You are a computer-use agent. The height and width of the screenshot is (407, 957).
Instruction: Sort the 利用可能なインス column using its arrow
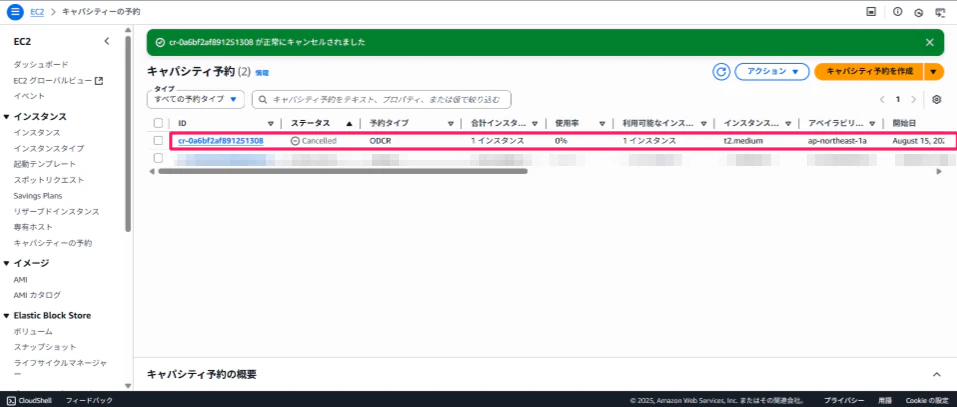(x=704, y=123)
